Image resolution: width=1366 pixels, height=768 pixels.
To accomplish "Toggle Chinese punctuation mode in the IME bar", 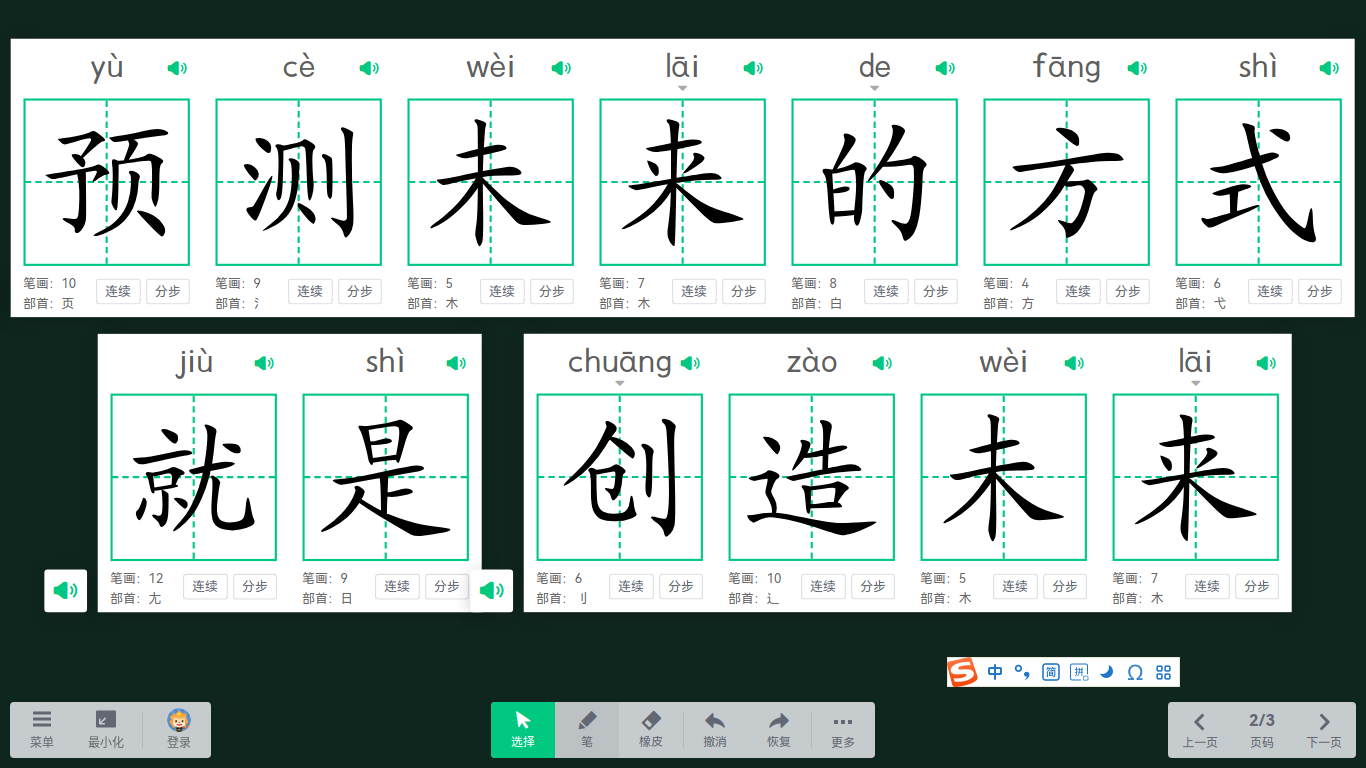I will [1022, 672].
